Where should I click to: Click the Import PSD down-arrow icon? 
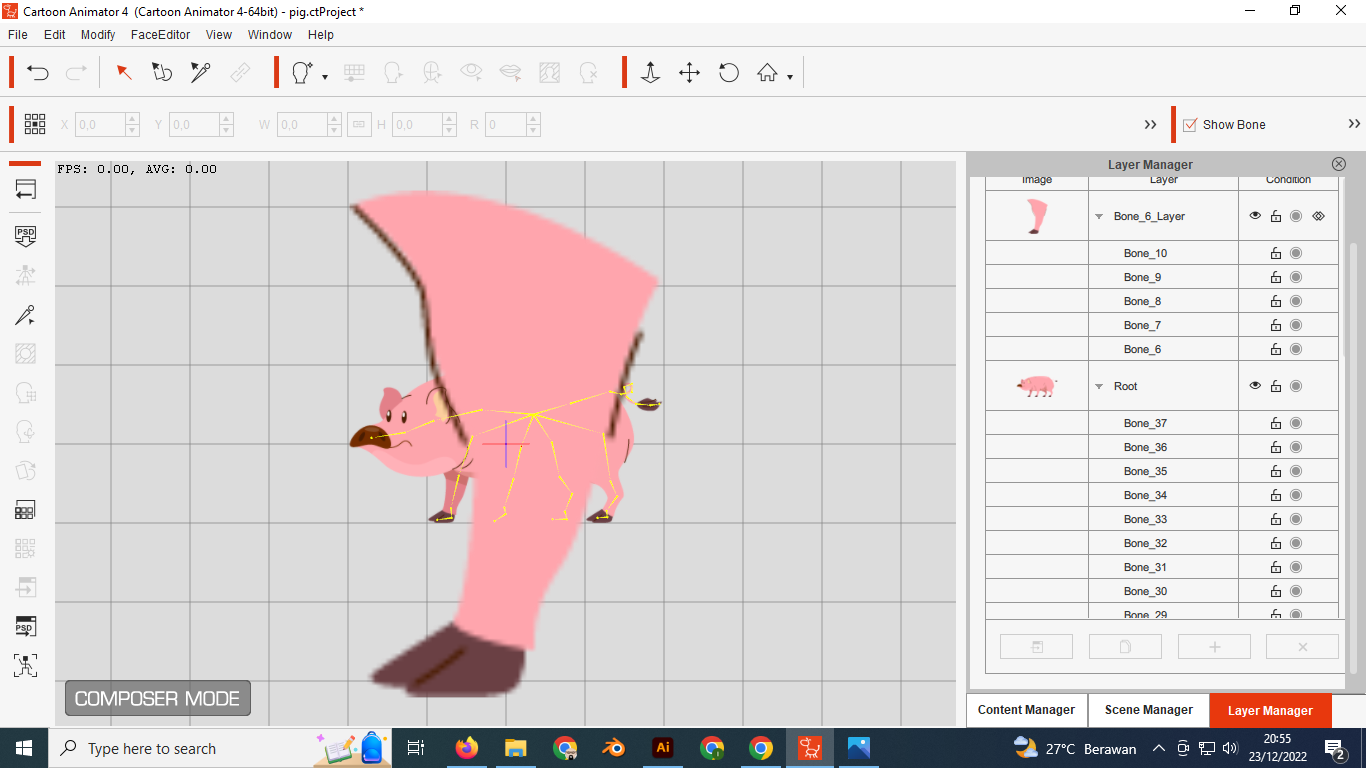26,237
